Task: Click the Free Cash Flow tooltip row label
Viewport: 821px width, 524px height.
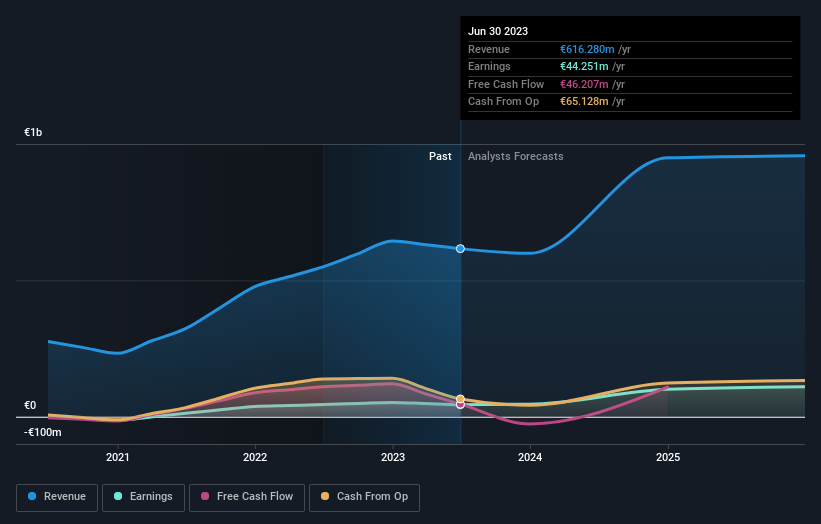Action: (506, 84)
